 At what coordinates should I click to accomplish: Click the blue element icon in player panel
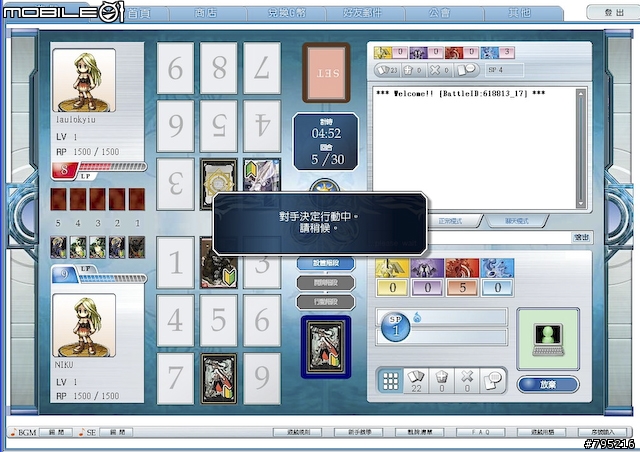[x=497, y=268]
